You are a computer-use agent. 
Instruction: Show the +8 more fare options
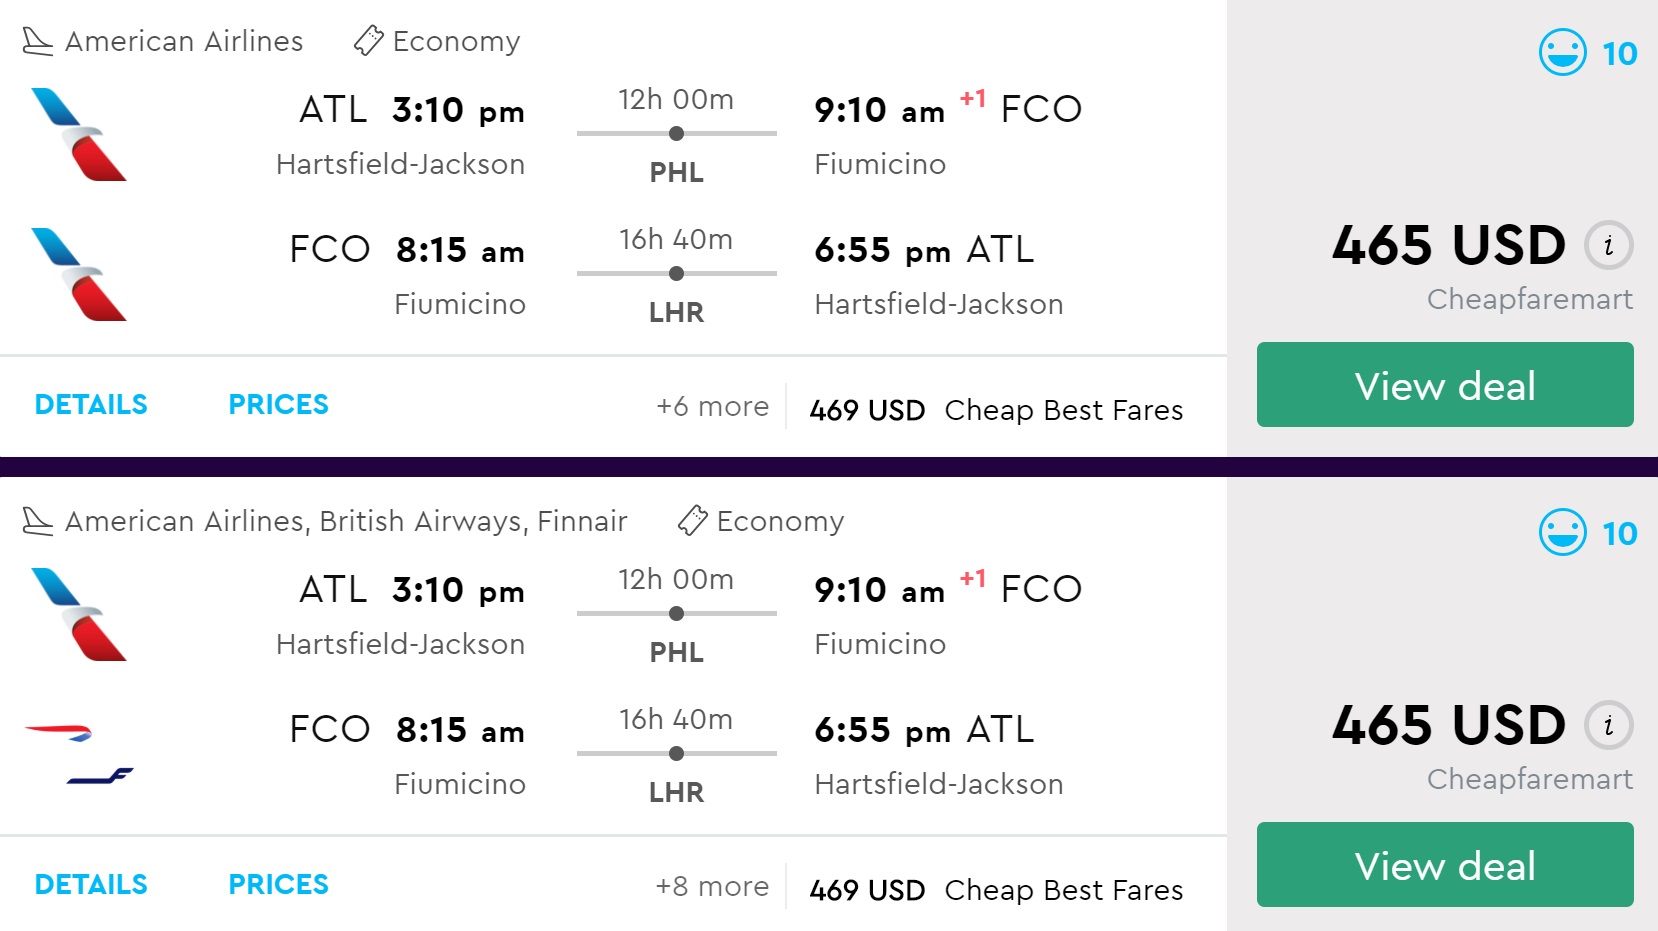coord(712,886)
